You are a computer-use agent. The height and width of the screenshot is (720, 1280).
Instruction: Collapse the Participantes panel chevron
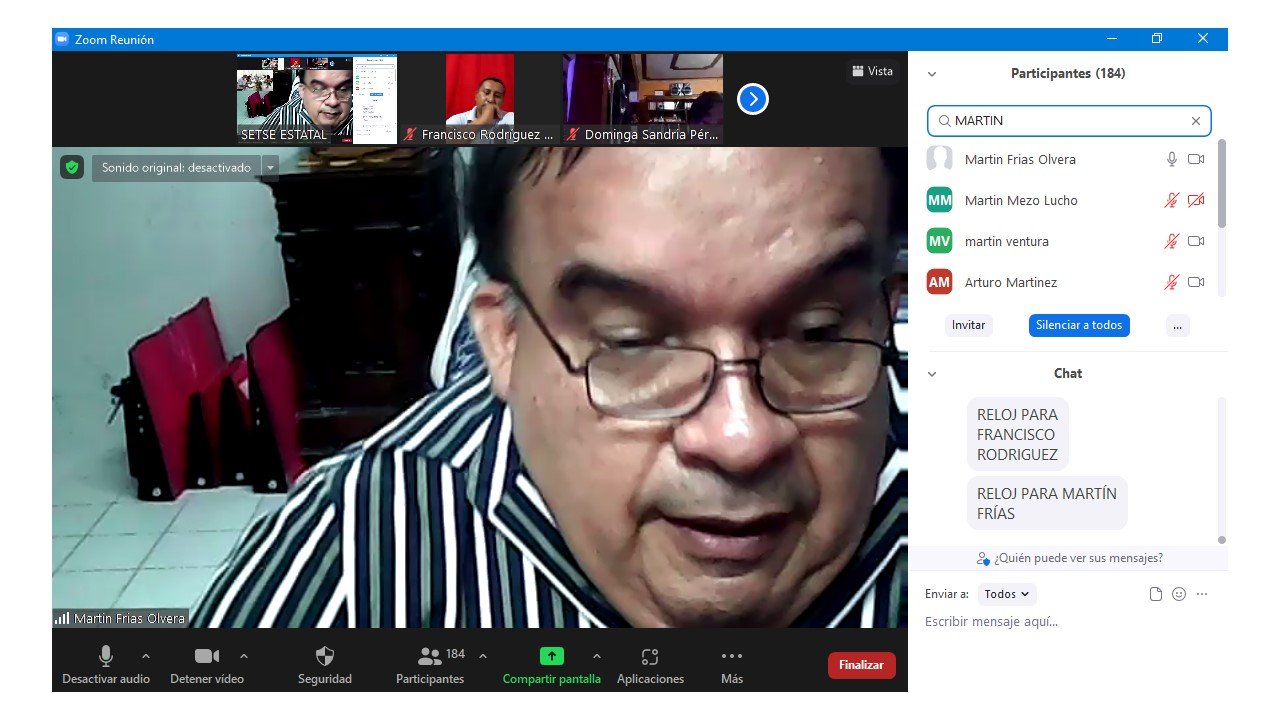[x=932, y=74]
